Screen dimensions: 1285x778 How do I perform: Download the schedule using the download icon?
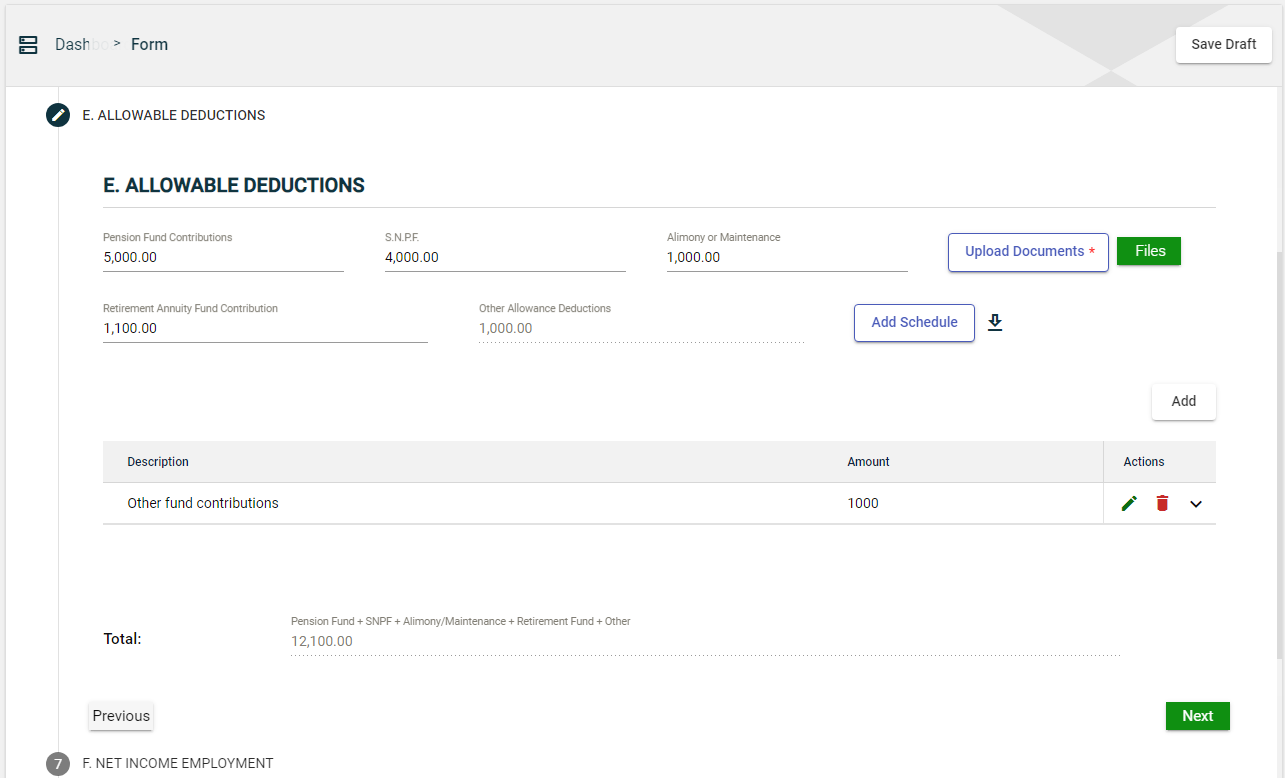[x=994, y=322]
